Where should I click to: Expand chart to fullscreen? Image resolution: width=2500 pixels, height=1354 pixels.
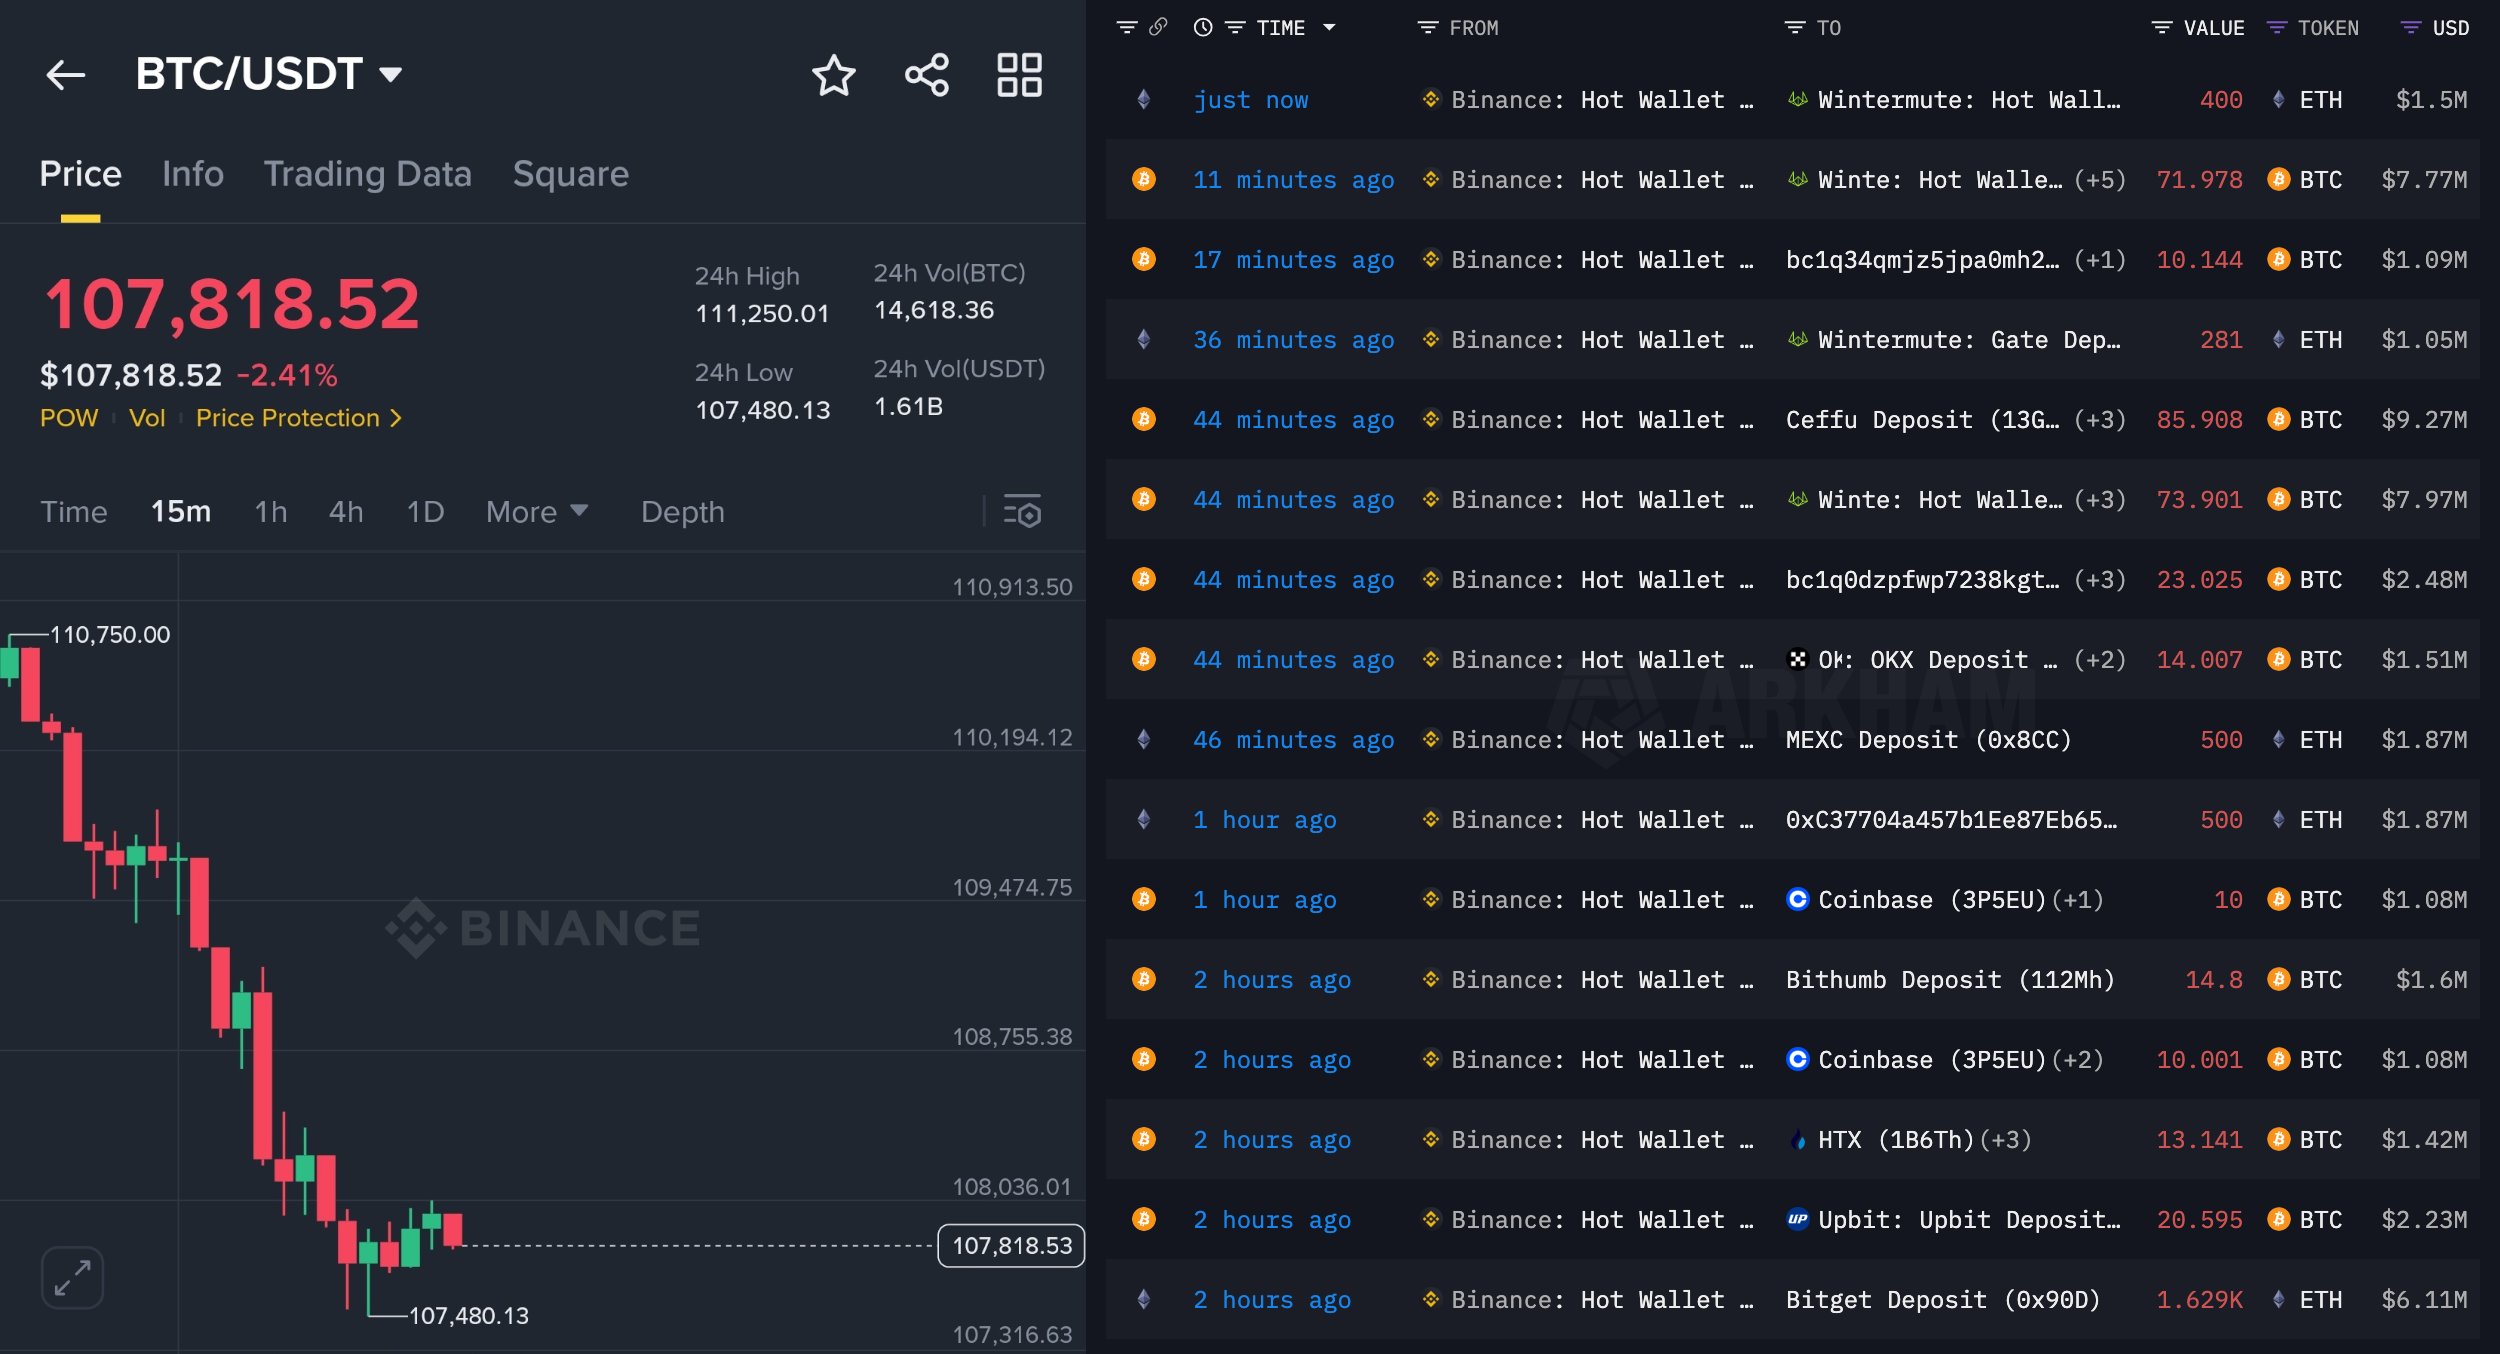coord(71,1277)
